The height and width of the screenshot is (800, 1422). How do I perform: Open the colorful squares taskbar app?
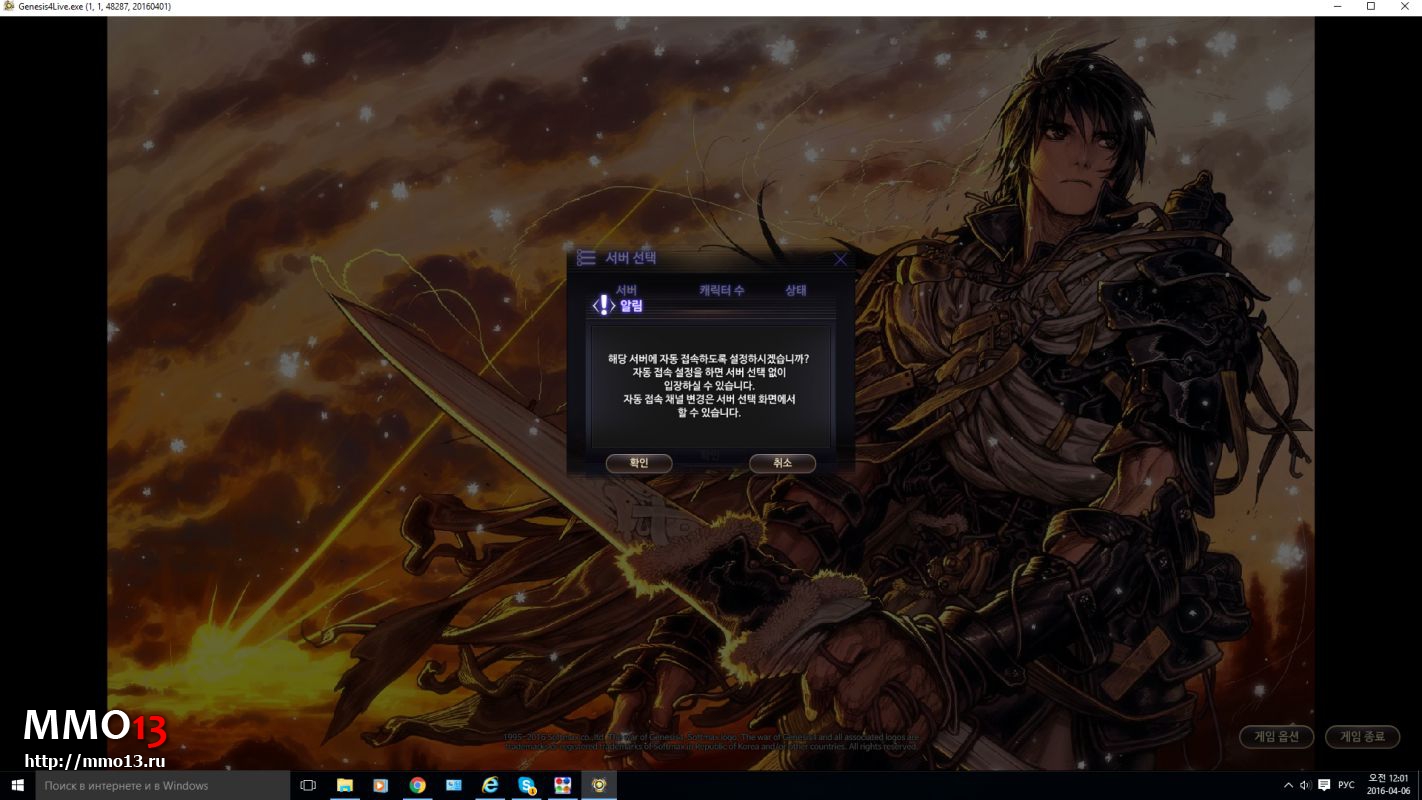coord(562,785)
